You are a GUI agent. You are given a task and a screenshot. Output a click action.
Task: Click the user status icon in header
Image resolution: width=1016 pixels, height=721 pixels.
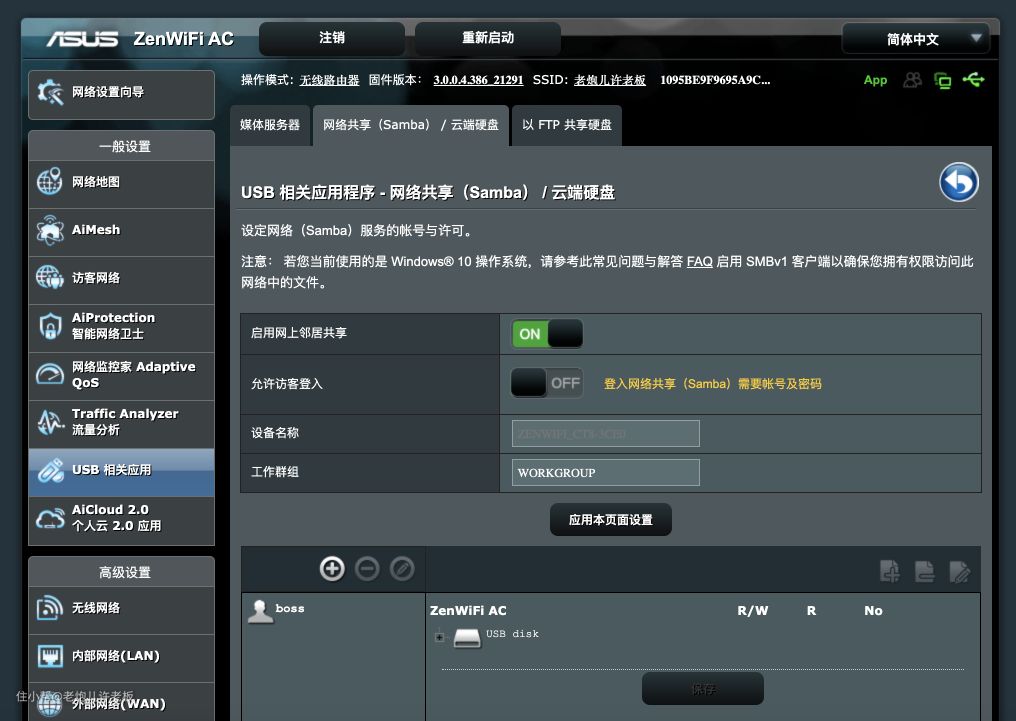912,80
